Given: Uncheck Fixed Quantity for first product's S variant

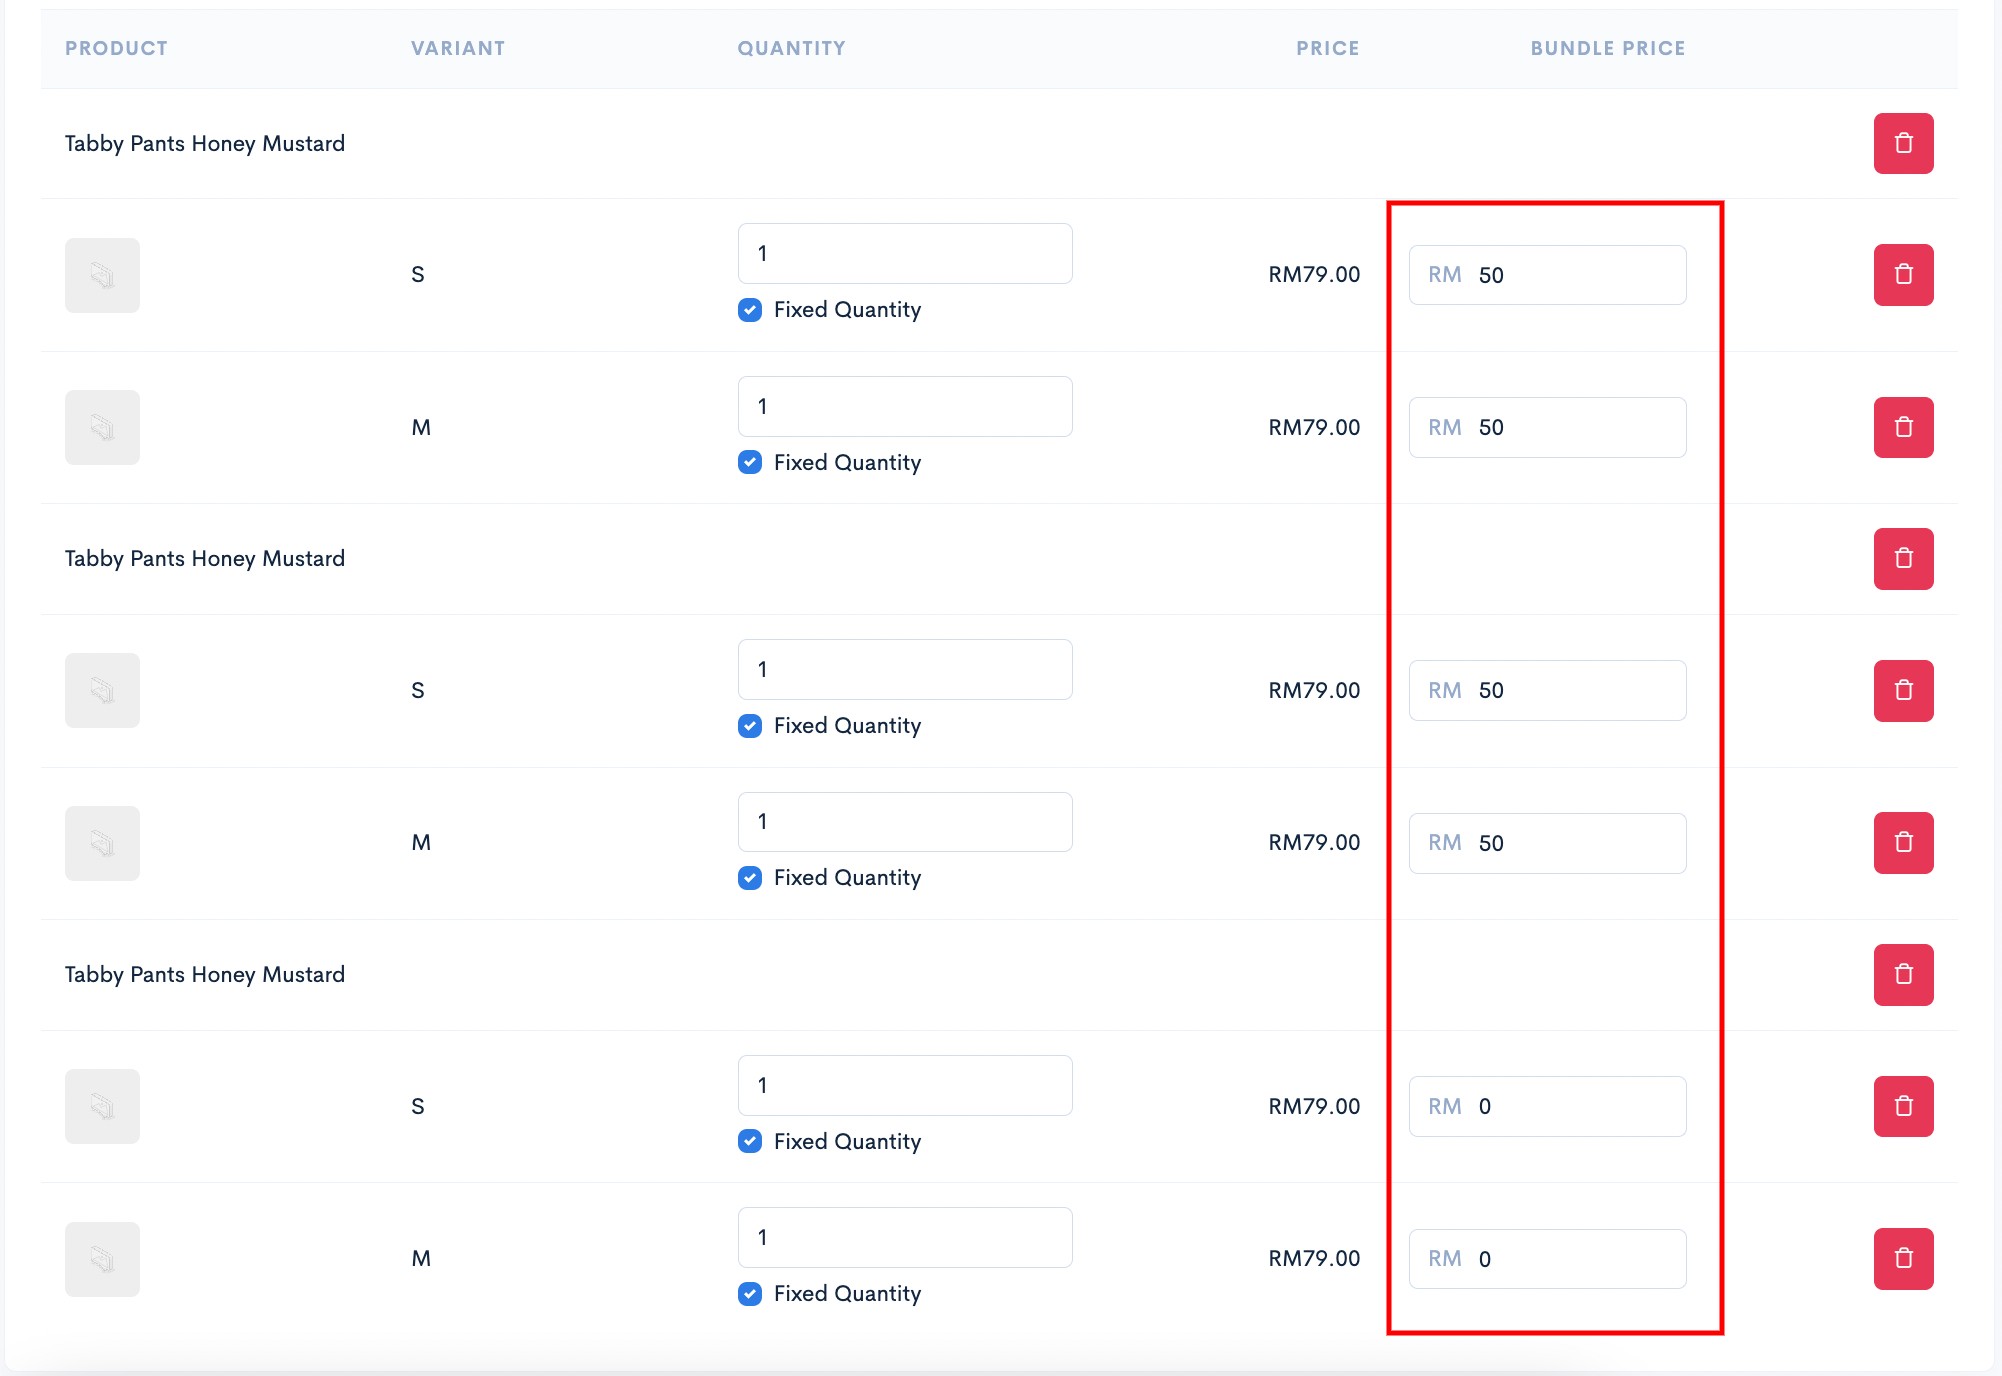Looking at the screenshot, I should (x=750, y=310).
